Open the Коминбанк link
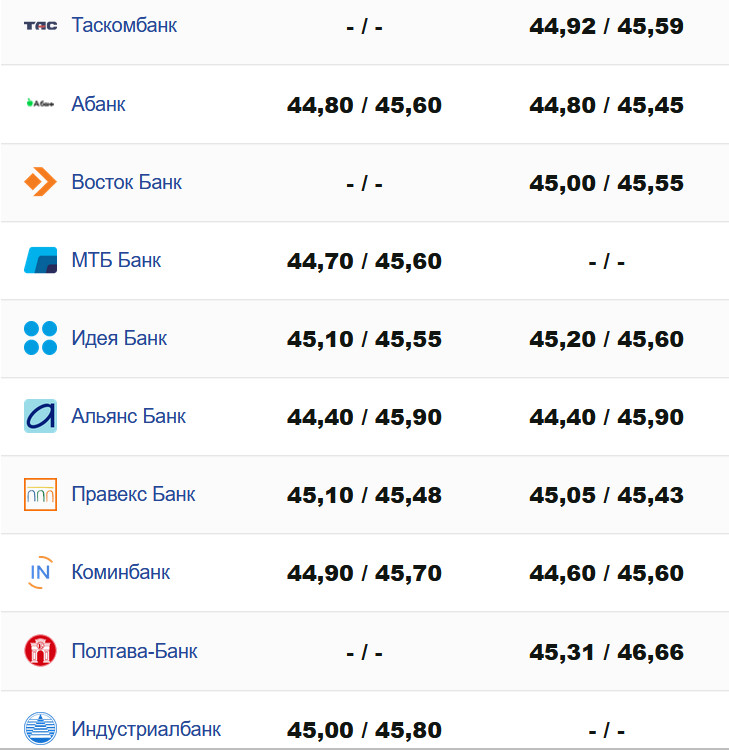729x750 pixels. coord(120,572)
